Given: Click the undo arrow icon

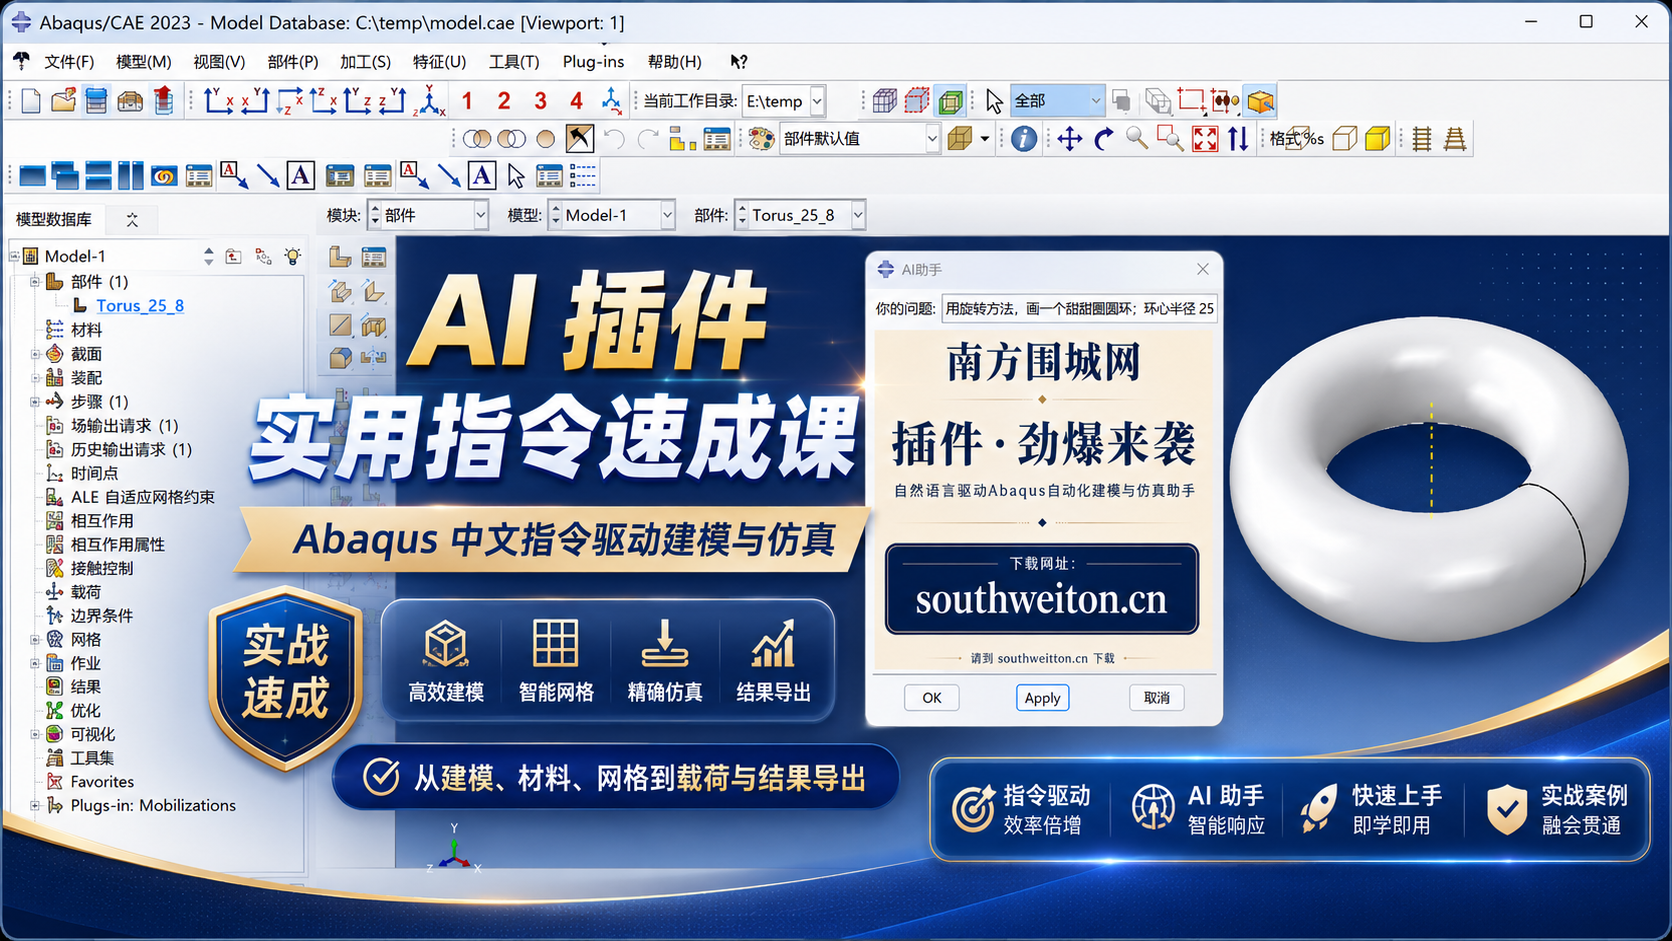Looking at the screenshot, I should point(614,139).
